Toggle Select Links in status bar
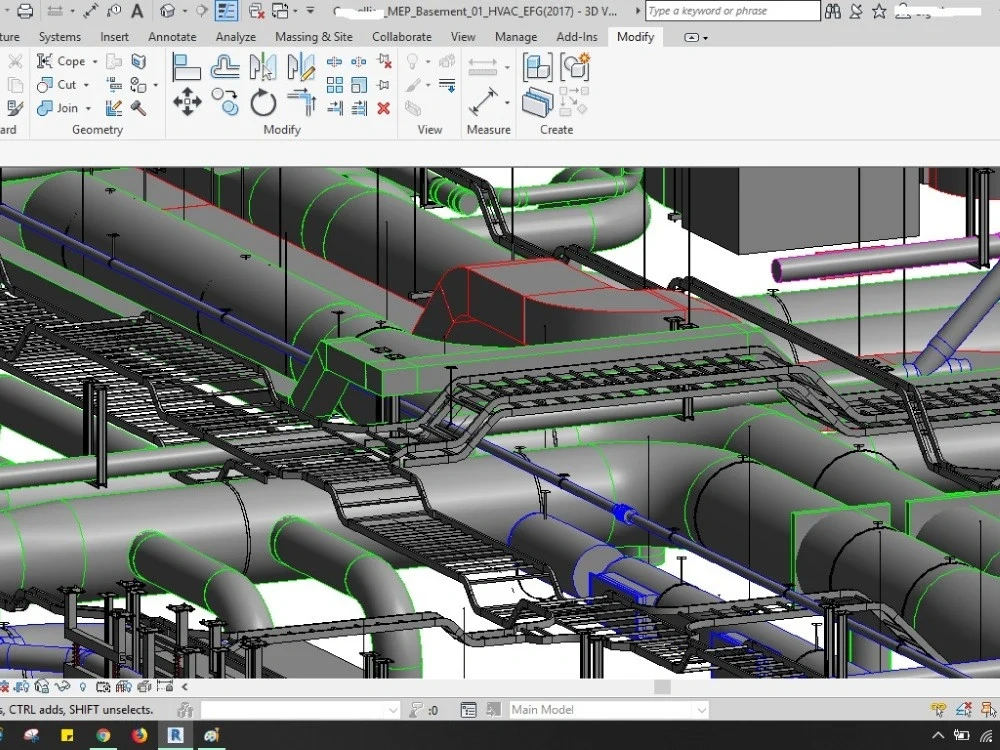1000x750 pixels. pos(938,709)
